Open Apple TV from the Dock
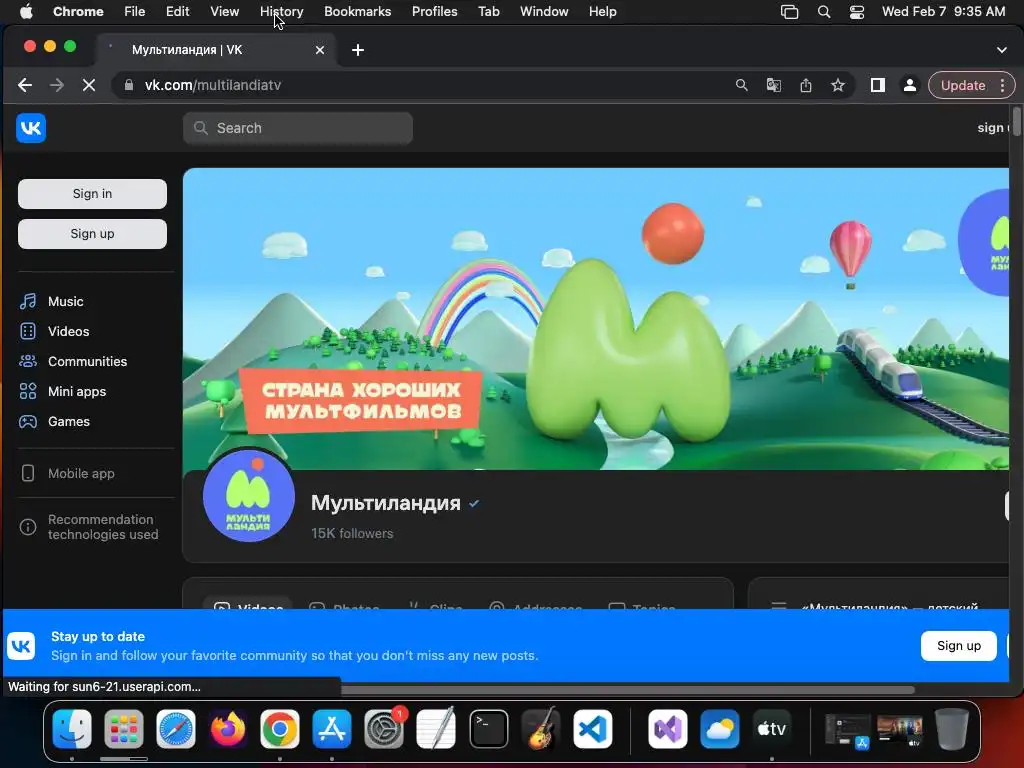 (x=771, y=729)
